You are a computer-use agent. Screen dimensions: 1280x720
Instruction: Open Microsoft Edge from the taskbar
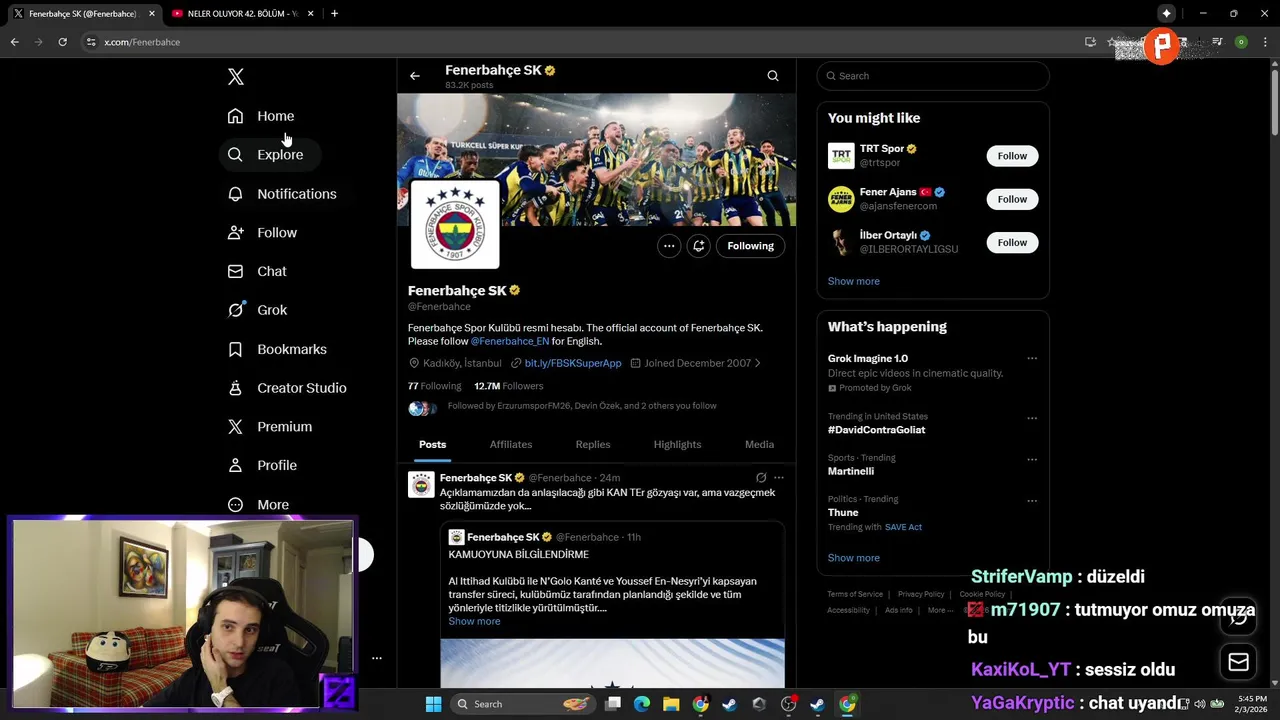pyautogui.click(x=642, y=704)
